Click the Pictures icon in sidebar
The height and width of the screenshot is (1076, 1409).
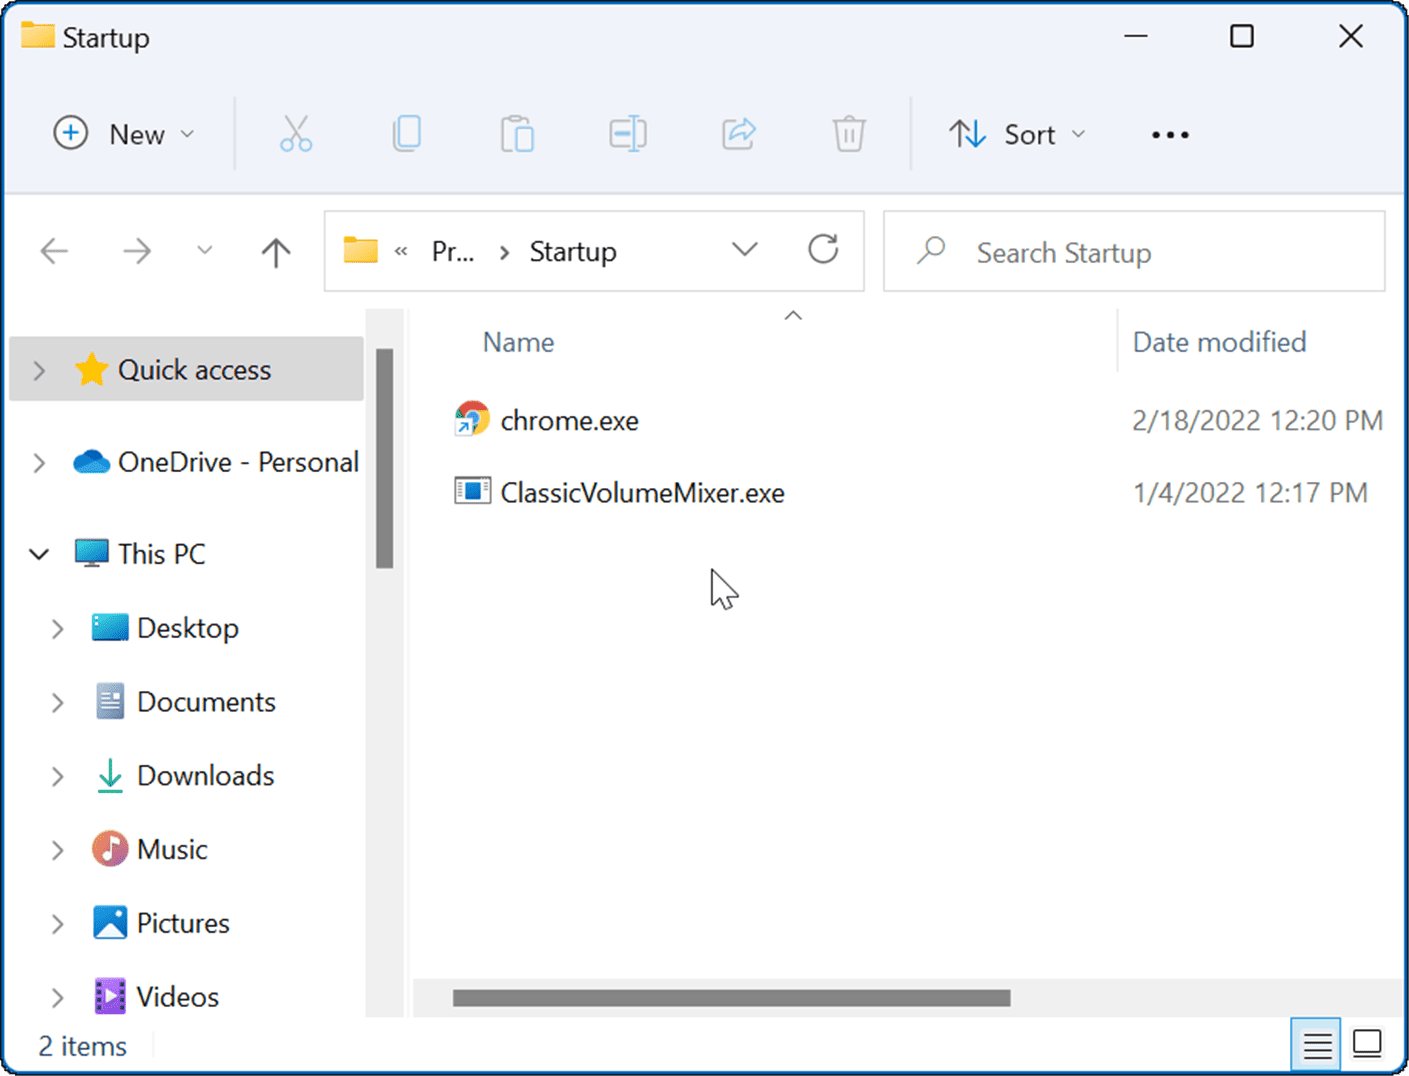(110, 922)
